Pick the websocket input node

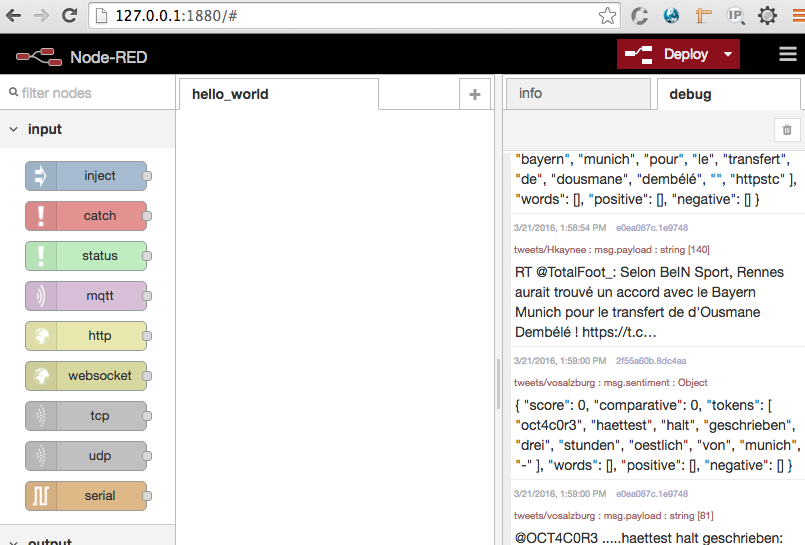[x=86, y=376]
